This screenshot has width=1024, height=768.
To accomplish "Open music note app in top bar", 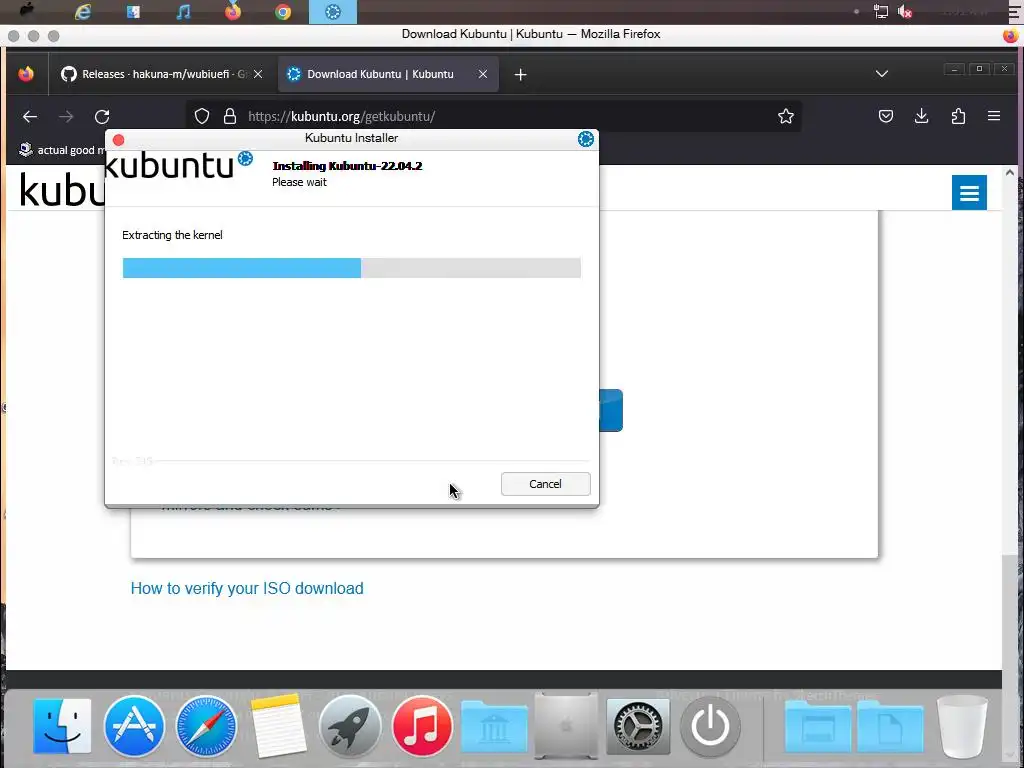I will [184, 12].
